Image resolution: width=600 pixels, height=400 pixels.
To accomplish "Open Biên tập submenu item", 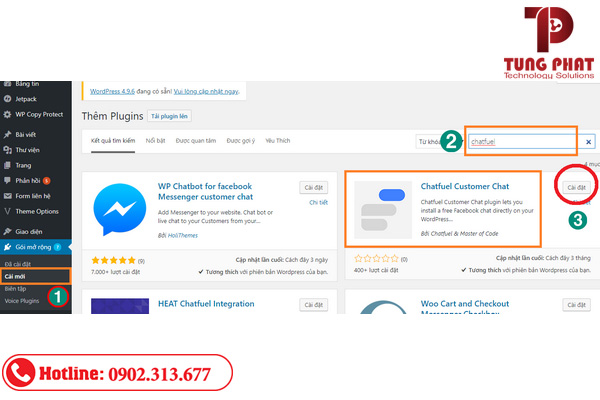I will click(15, 289).
